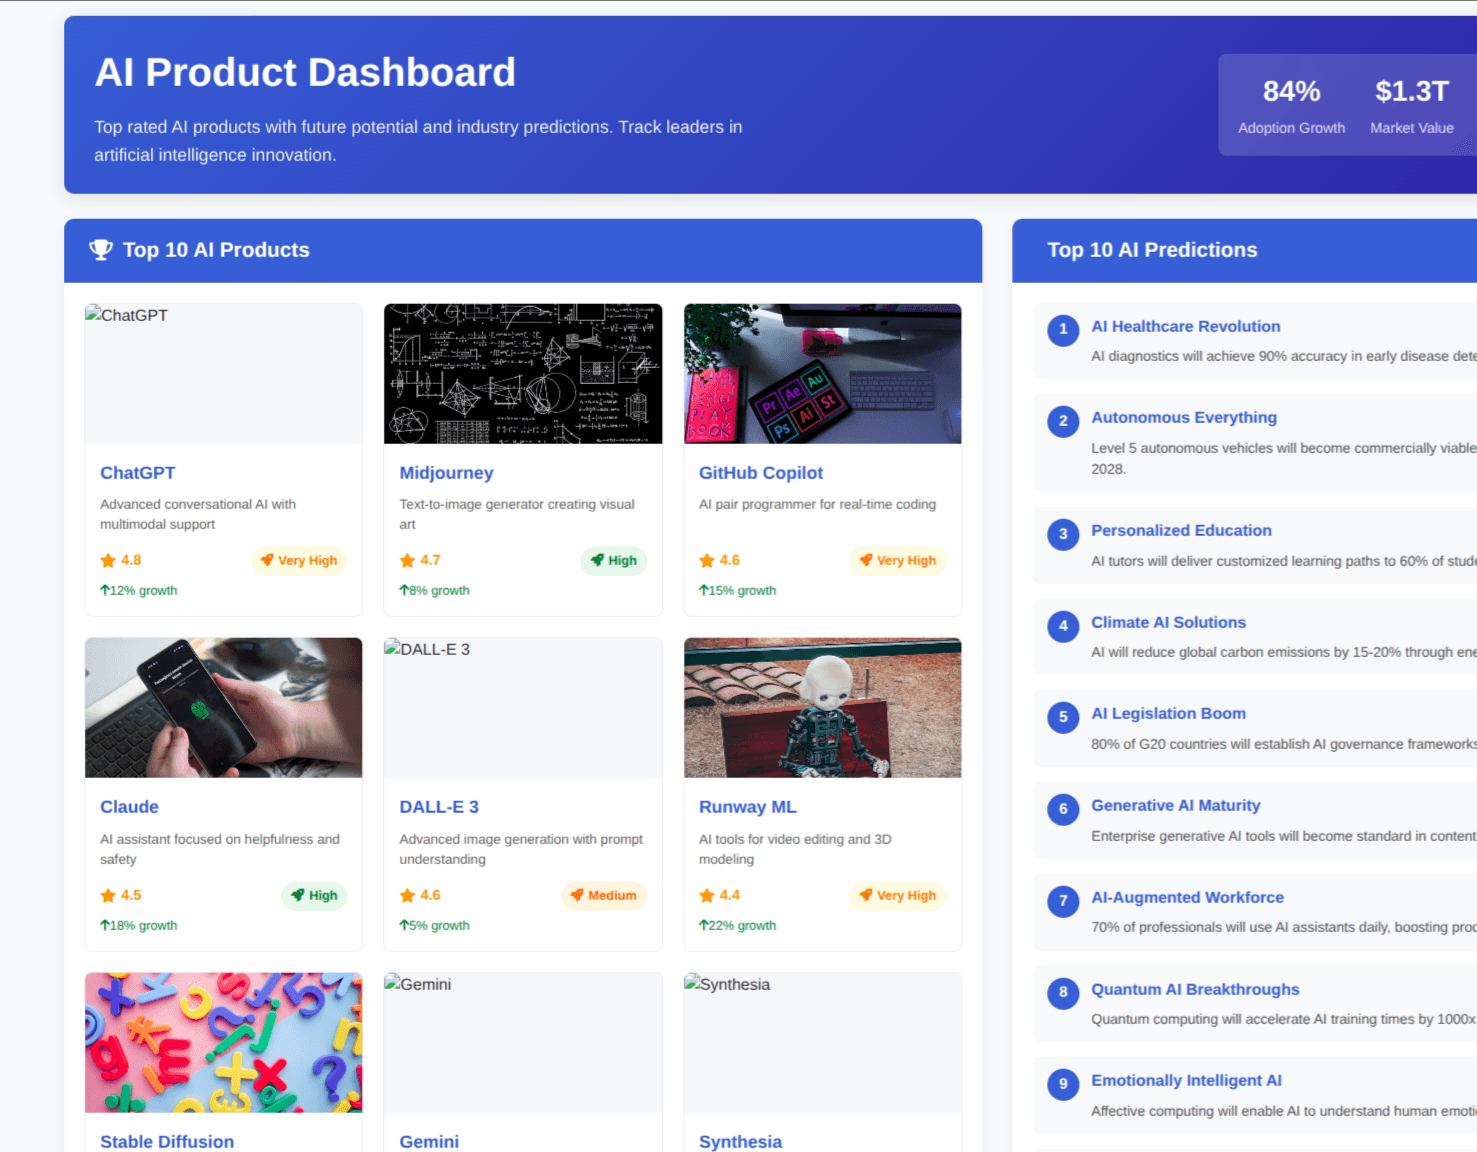The image size is (1477, 1152).
Task: Click the number 9 badge for Emotionally Intelligent AI
Action: tap(1063, 1084)
